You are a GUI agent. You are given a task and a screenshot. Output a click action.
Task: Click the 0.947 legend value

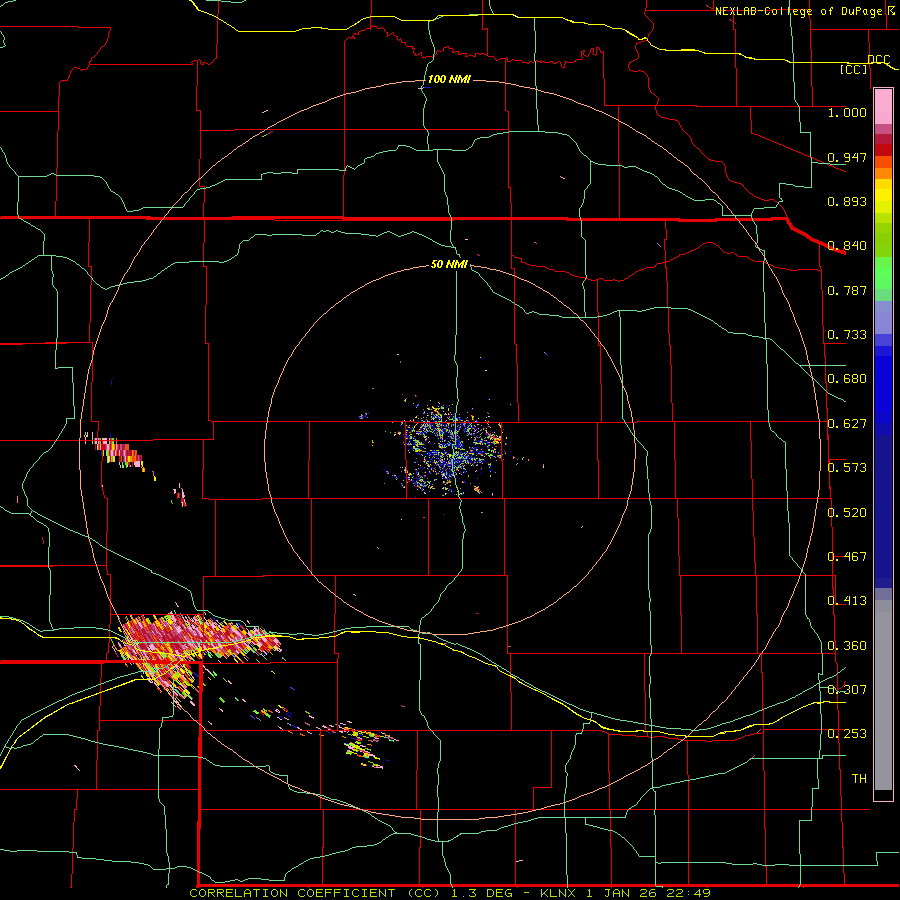(847, 157)
